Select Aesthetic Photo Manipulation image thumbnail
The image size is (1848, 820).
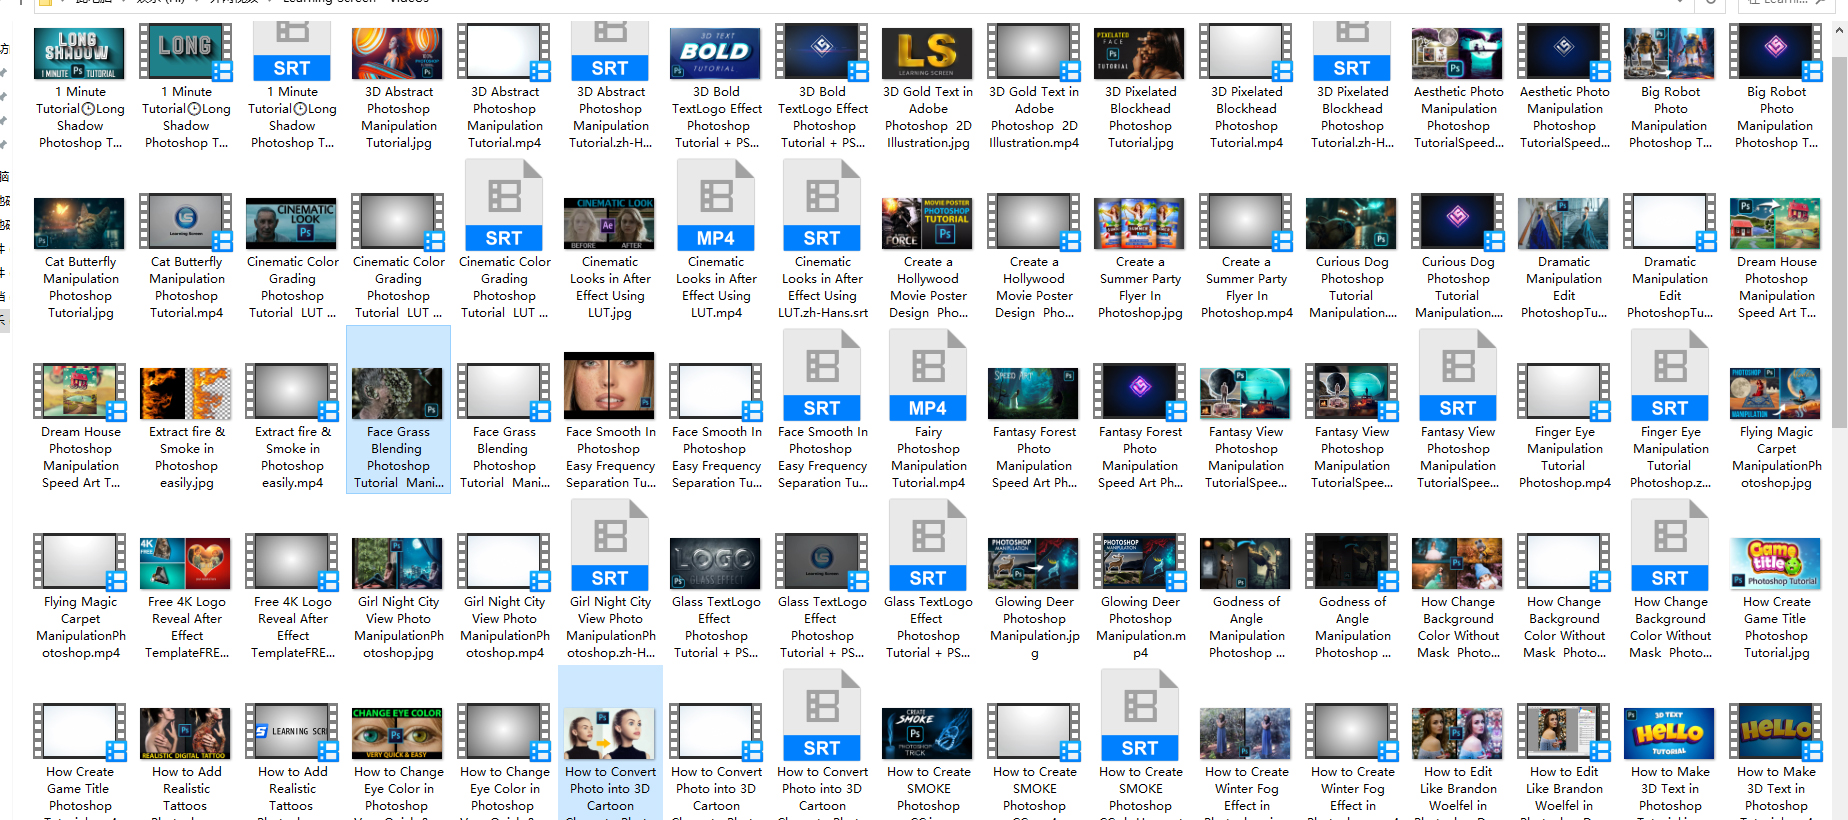tap(1458, 53)
